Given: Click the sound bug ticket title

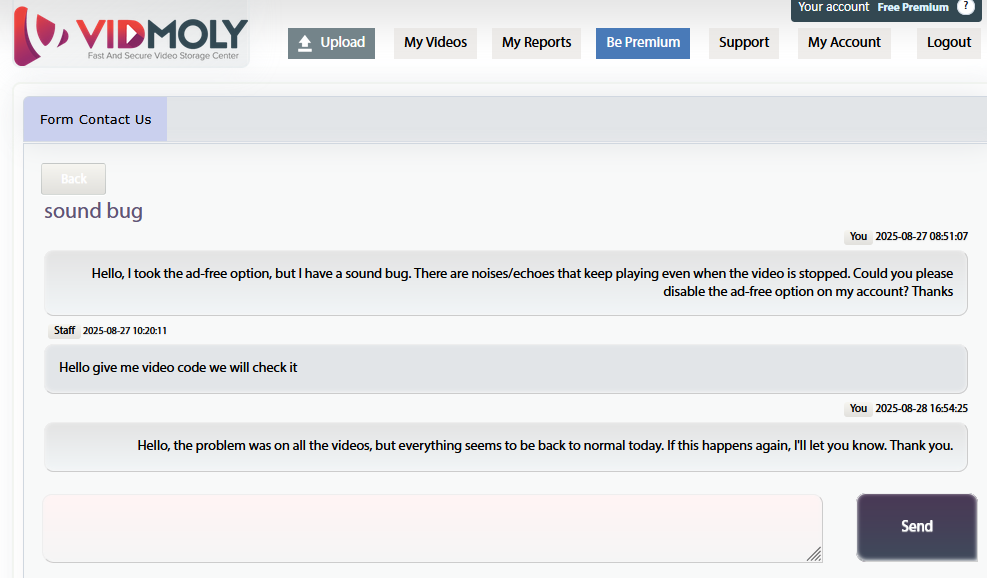Looking at the screenshot, I should (93, 211).
